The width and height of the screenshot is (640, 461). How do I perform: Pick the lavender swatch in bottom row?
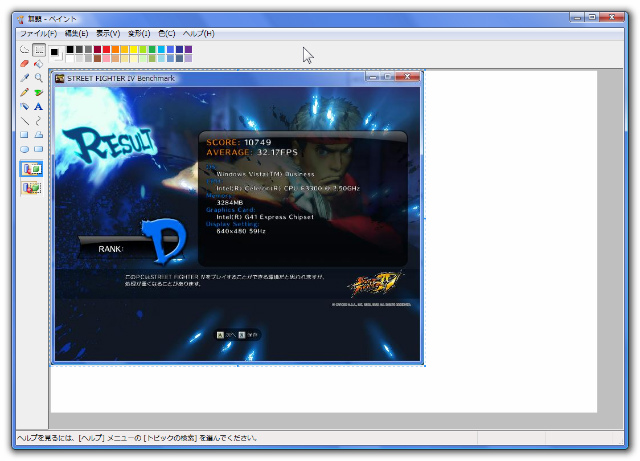[188, 58]
